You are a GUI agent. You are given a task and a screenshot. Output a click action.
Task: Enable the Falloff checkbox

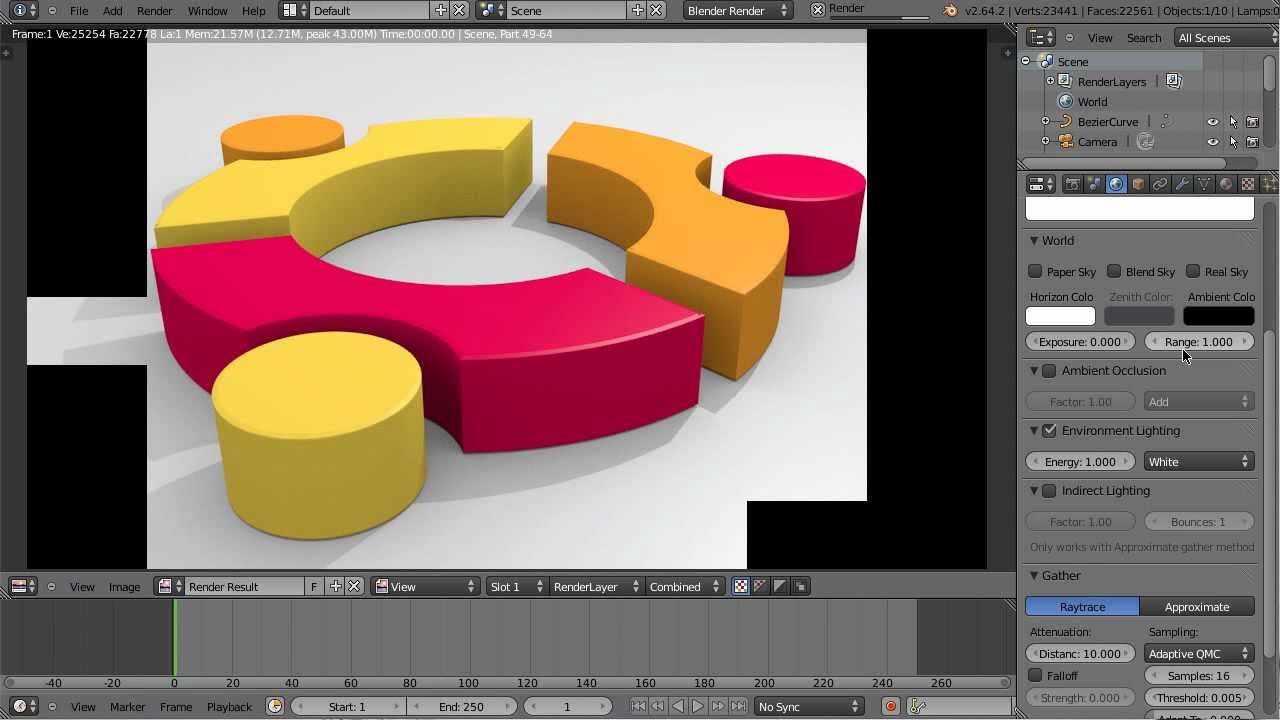pyautogui.click(x=1035, y=675)
